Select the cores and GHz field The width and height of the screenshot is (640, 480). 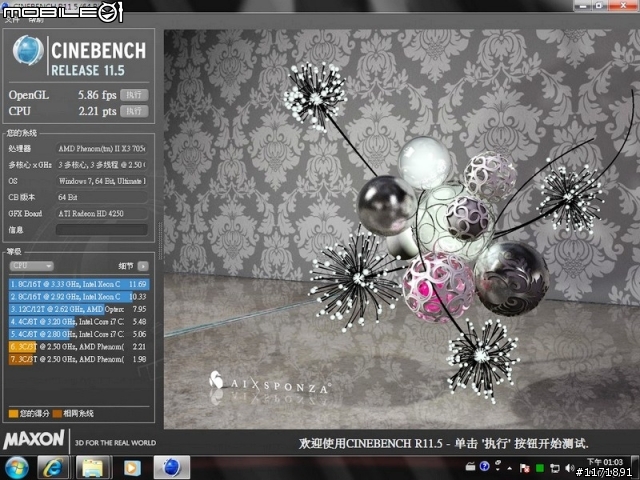click(x=102, y=165)
